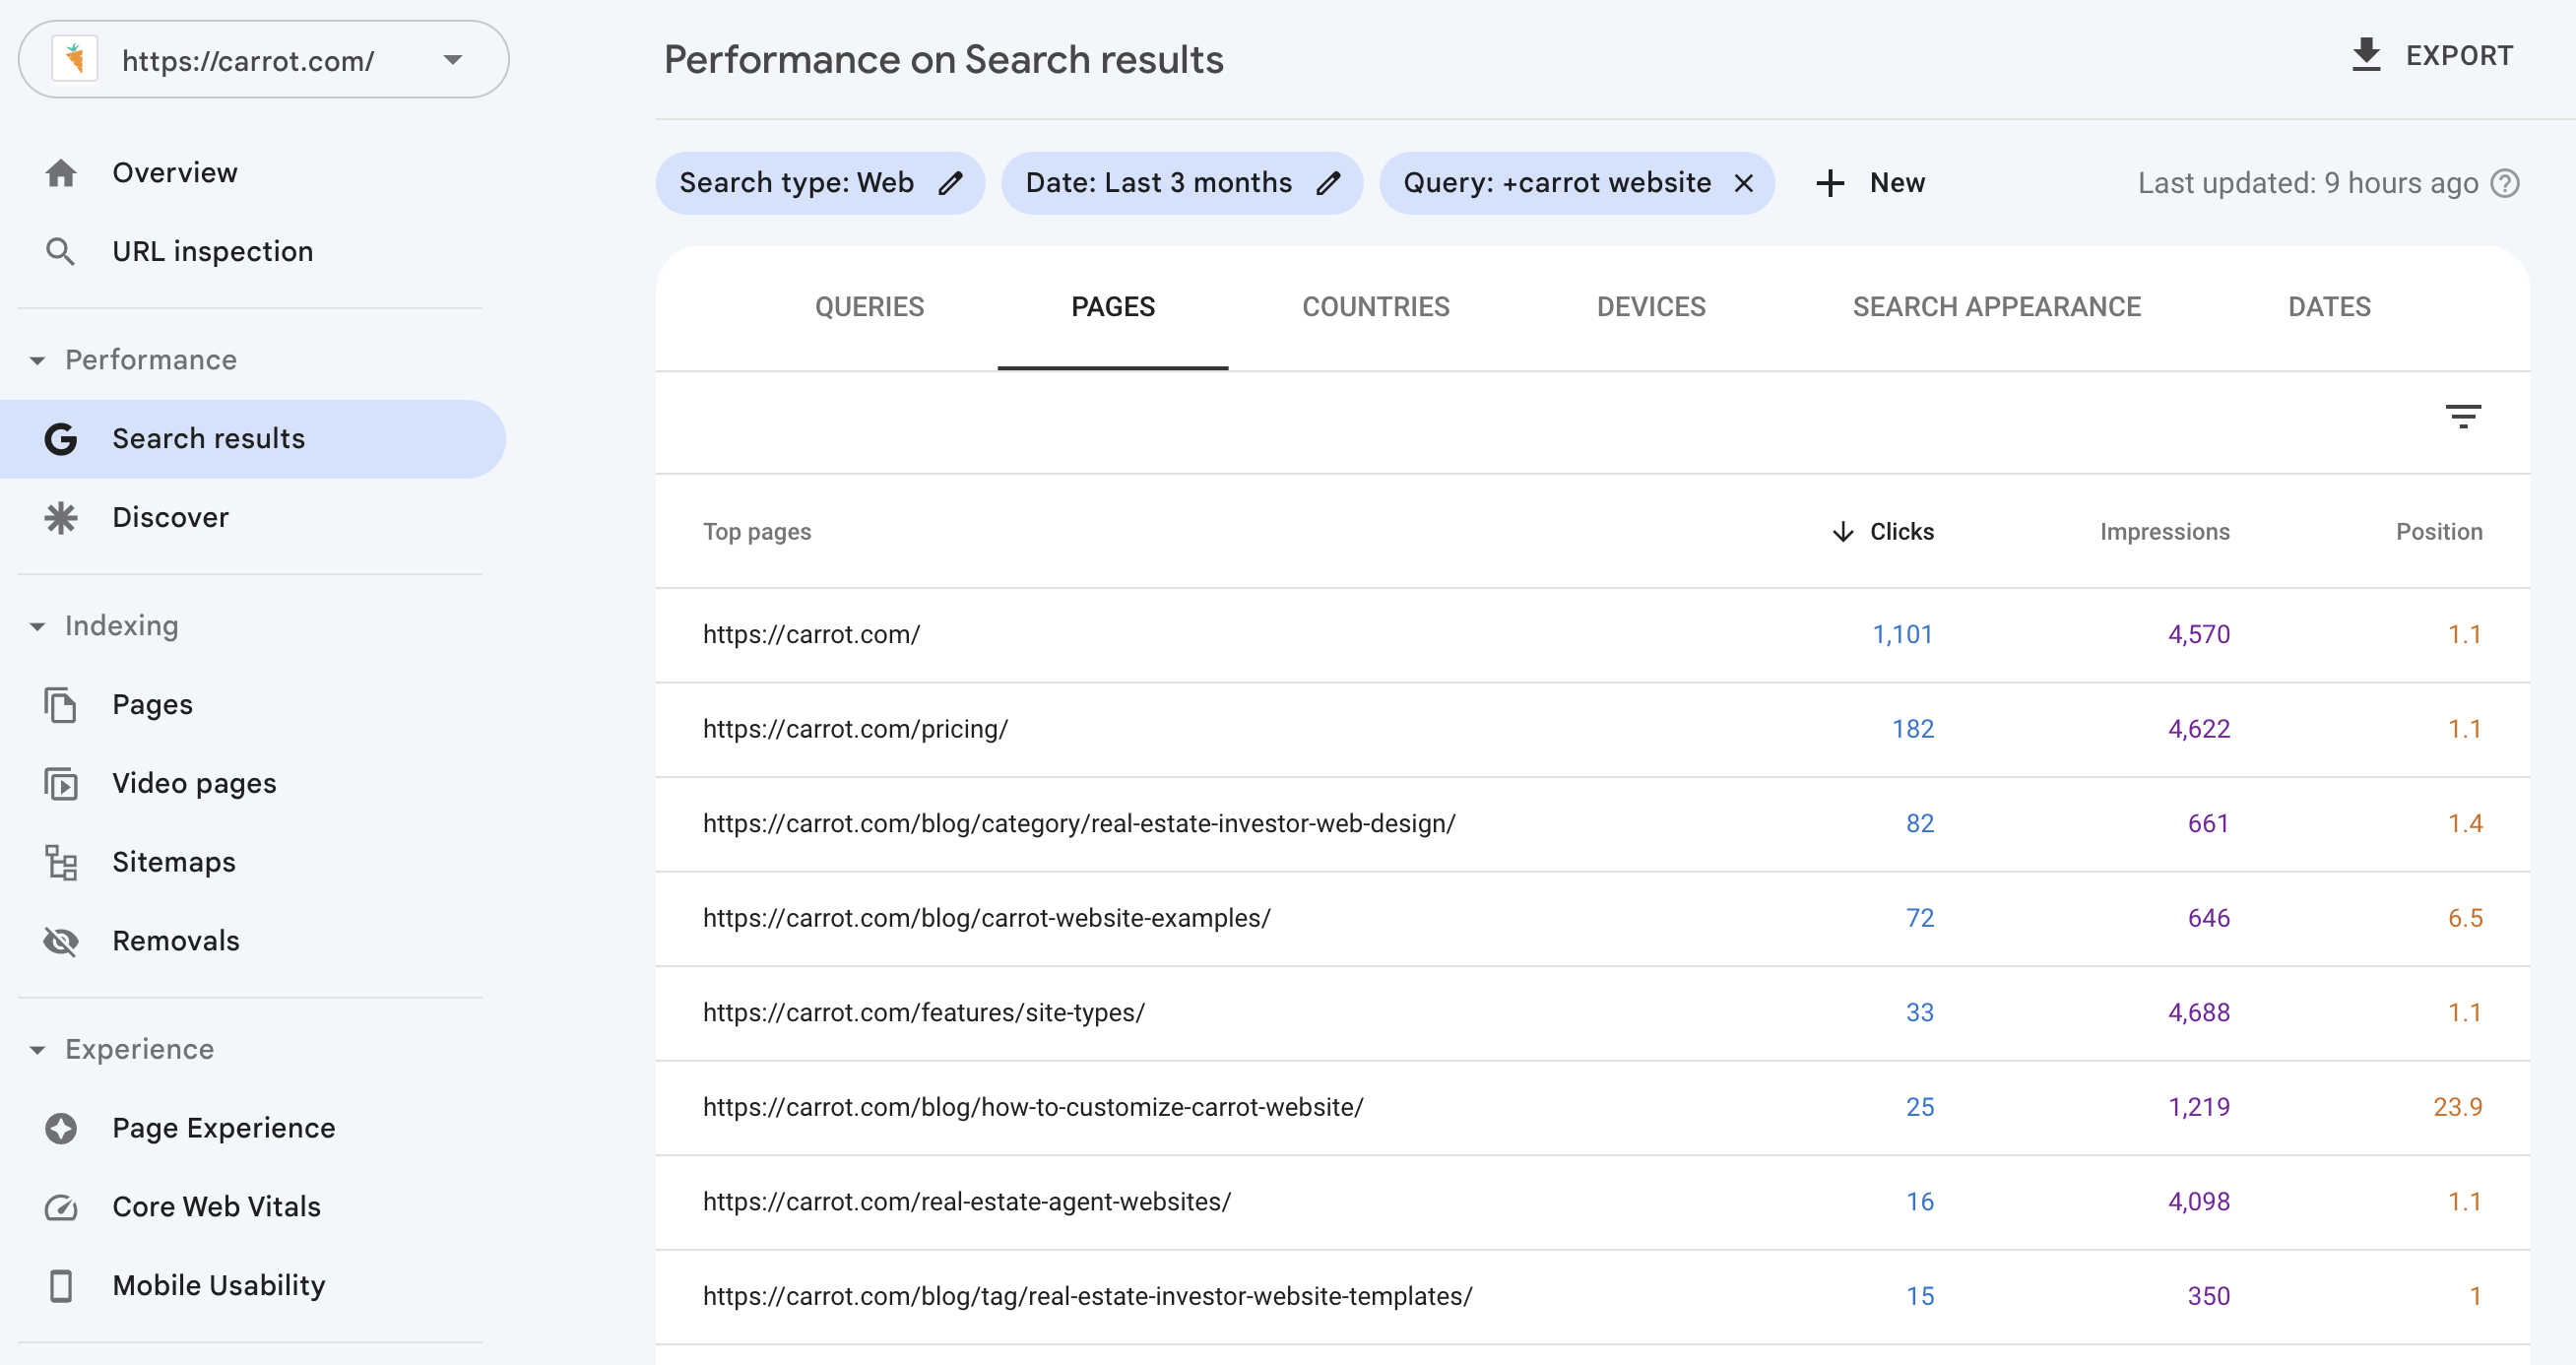Click the table filter rows icon
Image resolution: width=2576 pixels, height=1365 pixels.
click(2463, 417)
